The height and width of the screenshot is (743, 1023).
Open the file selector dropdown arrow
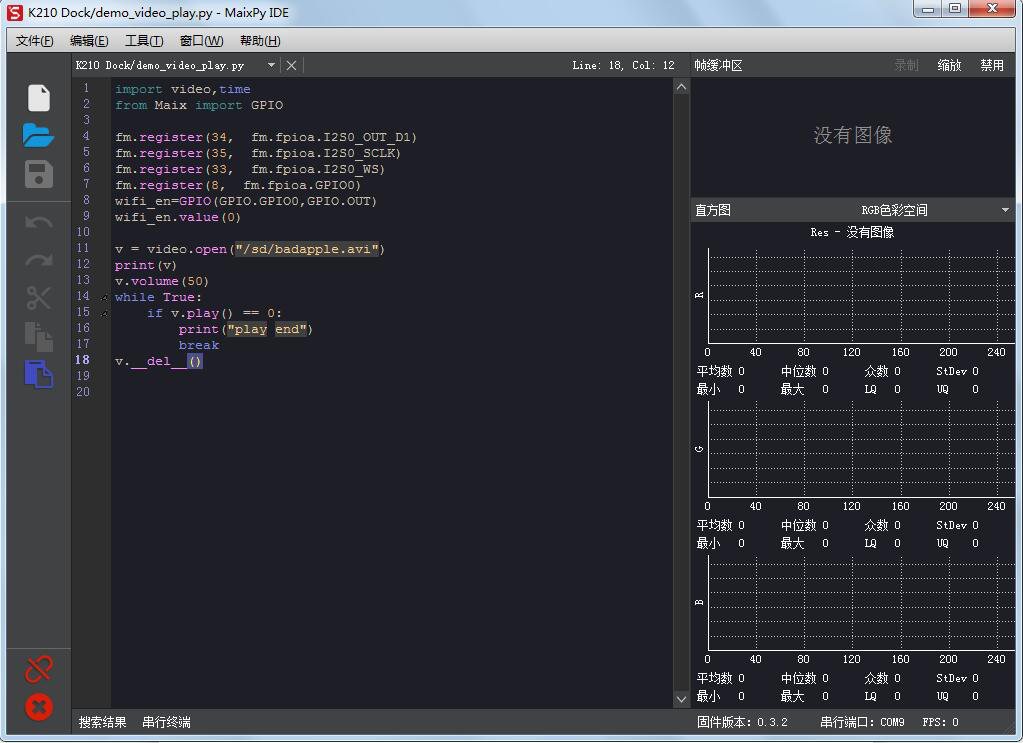coord(271,65)
